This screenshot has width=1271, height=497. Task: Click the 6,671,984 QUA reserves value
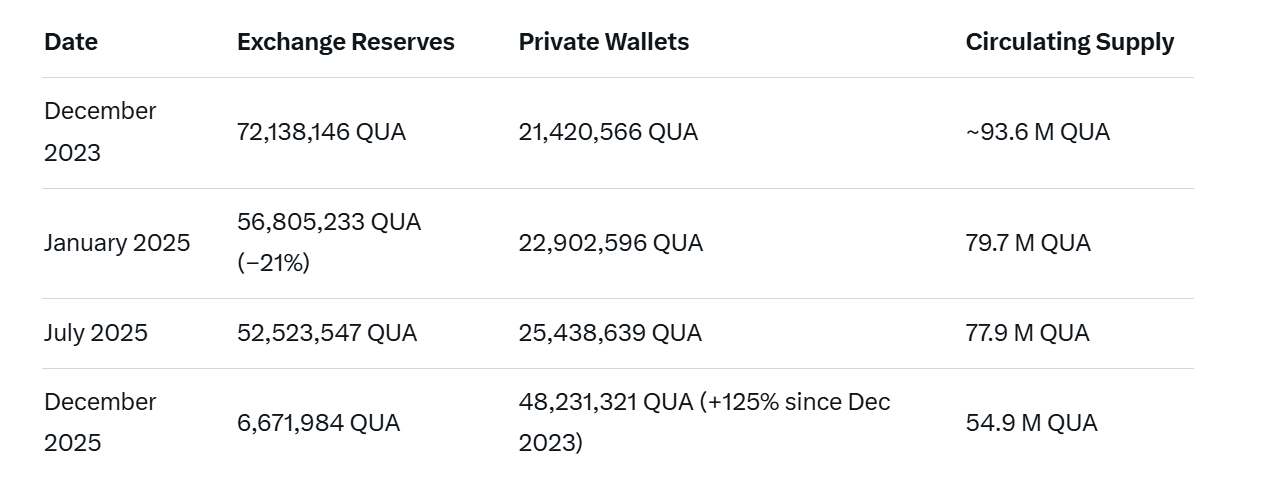coord(318,423)
